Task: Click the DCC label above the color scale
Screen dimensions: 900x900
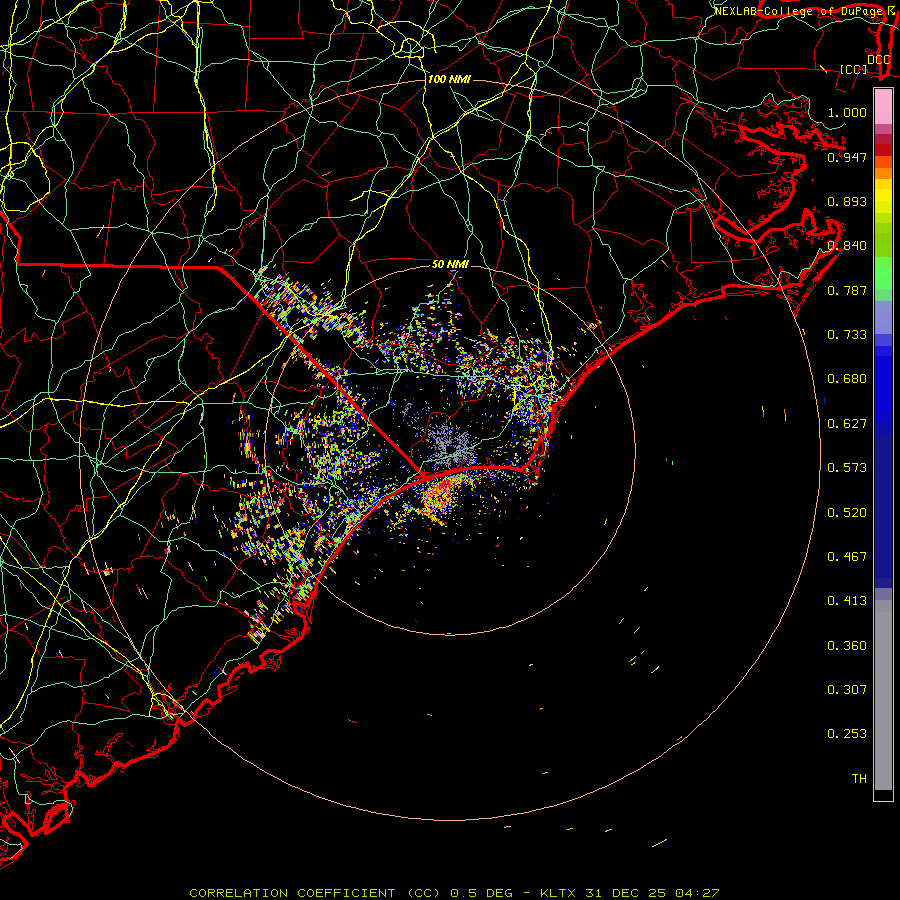Action: click(878, 60)
